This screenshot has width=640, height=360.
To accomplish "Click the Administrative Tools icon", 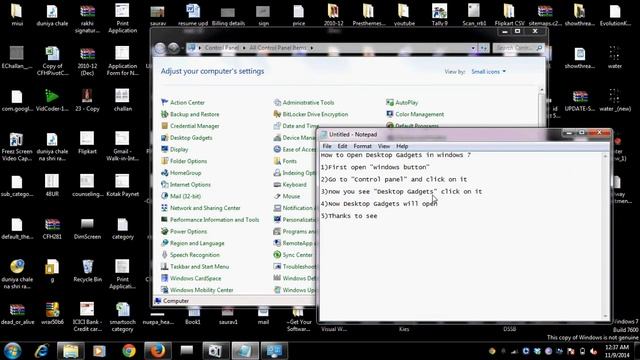I will coord(277,102).
